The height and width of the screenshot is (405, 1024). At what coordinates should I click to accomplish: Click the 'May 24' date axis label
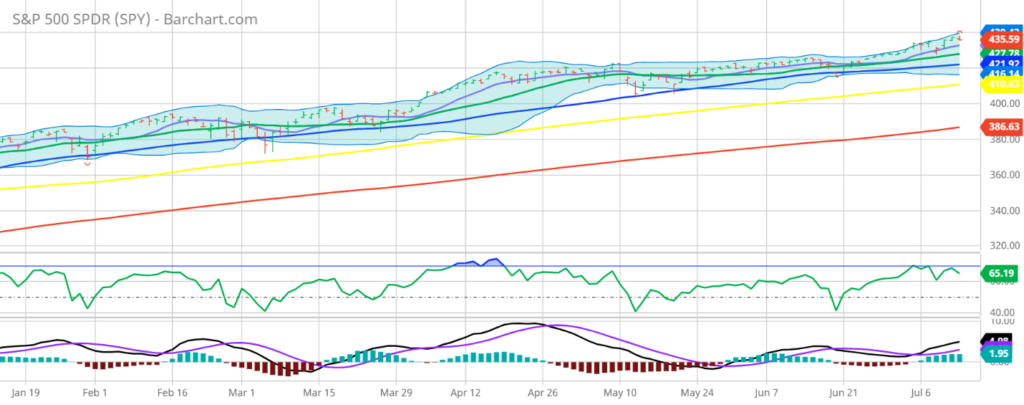tap(697, 394)
